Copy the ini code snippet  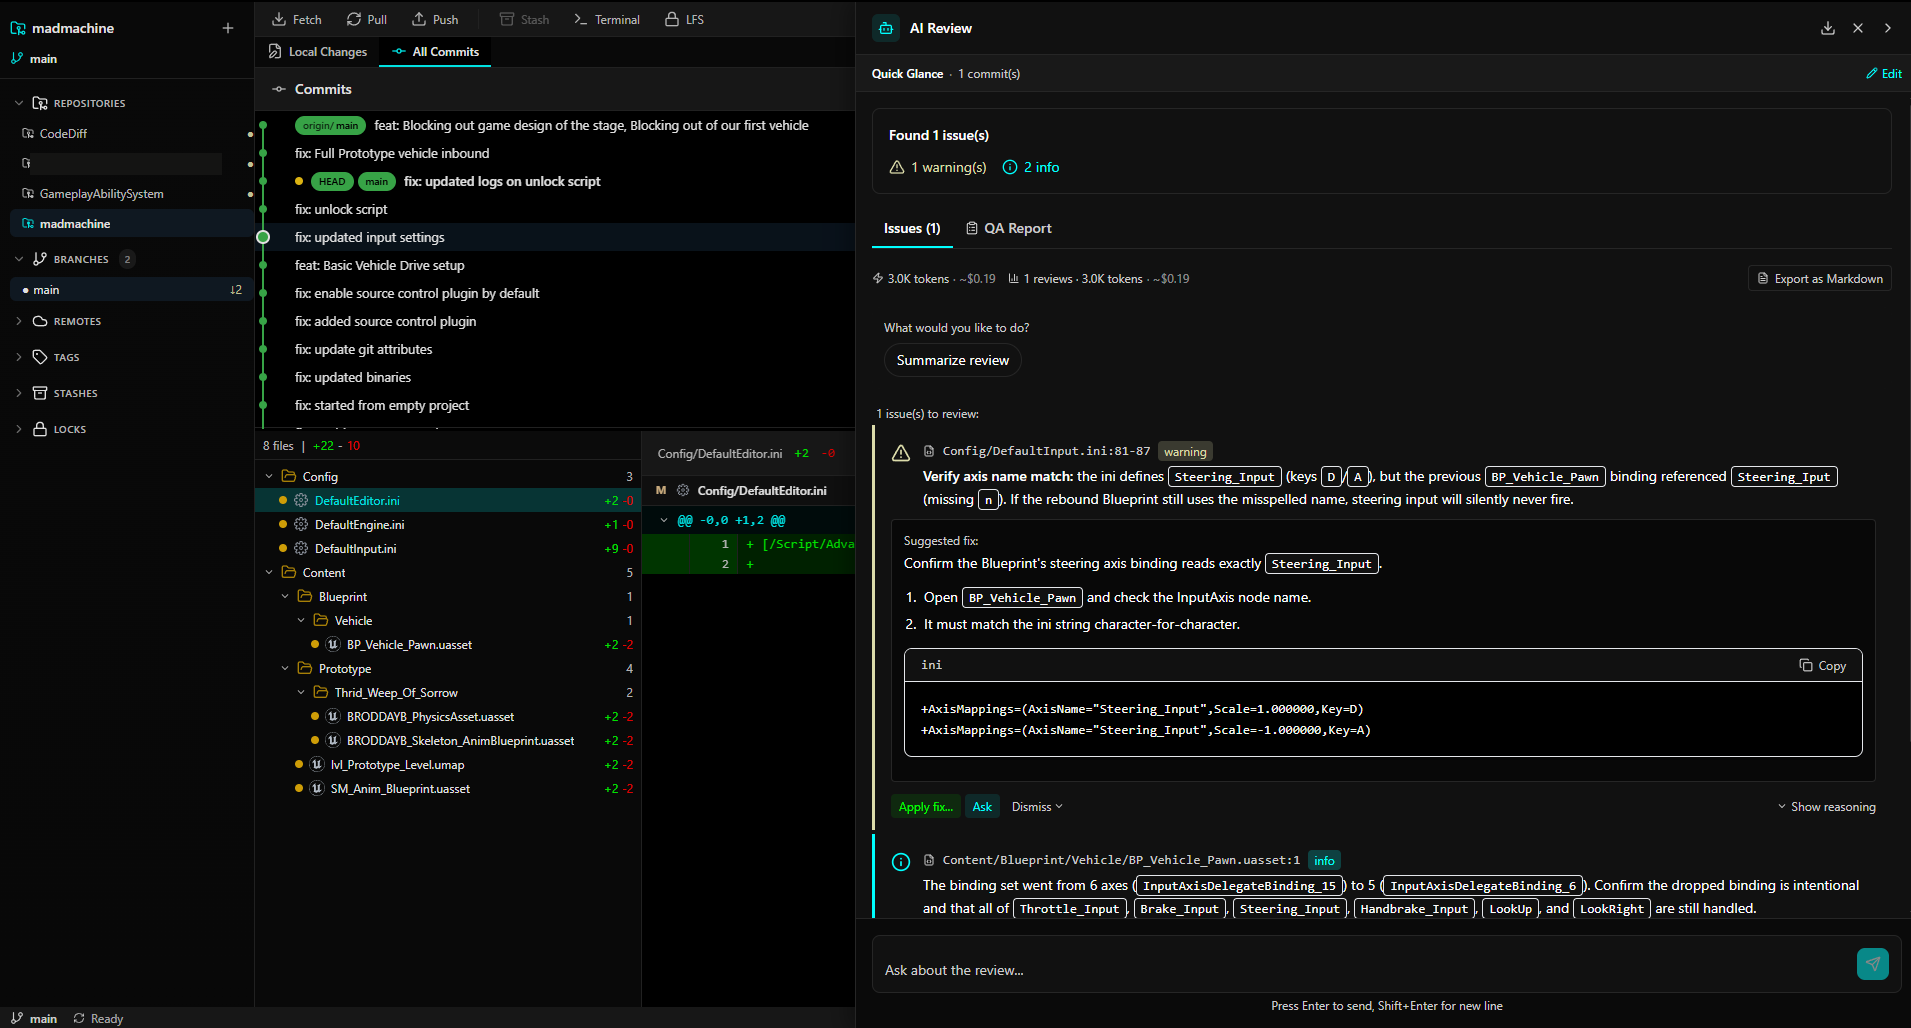(1823, 666)
